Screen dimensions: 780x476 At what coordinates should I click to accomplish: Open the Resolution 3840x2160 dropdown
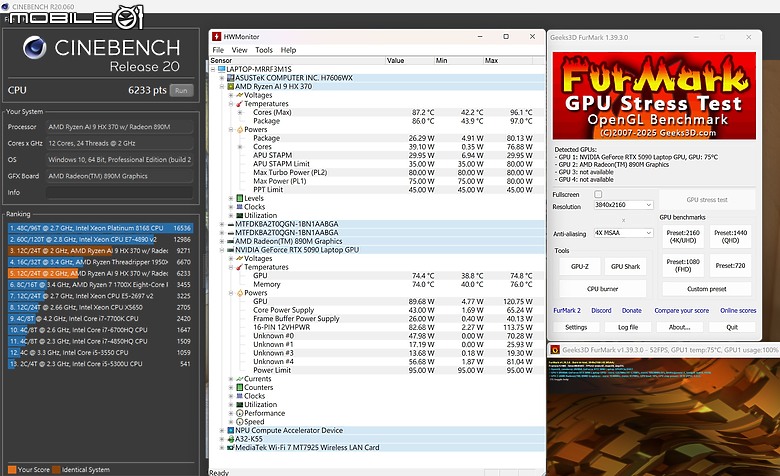pos(623,205)
